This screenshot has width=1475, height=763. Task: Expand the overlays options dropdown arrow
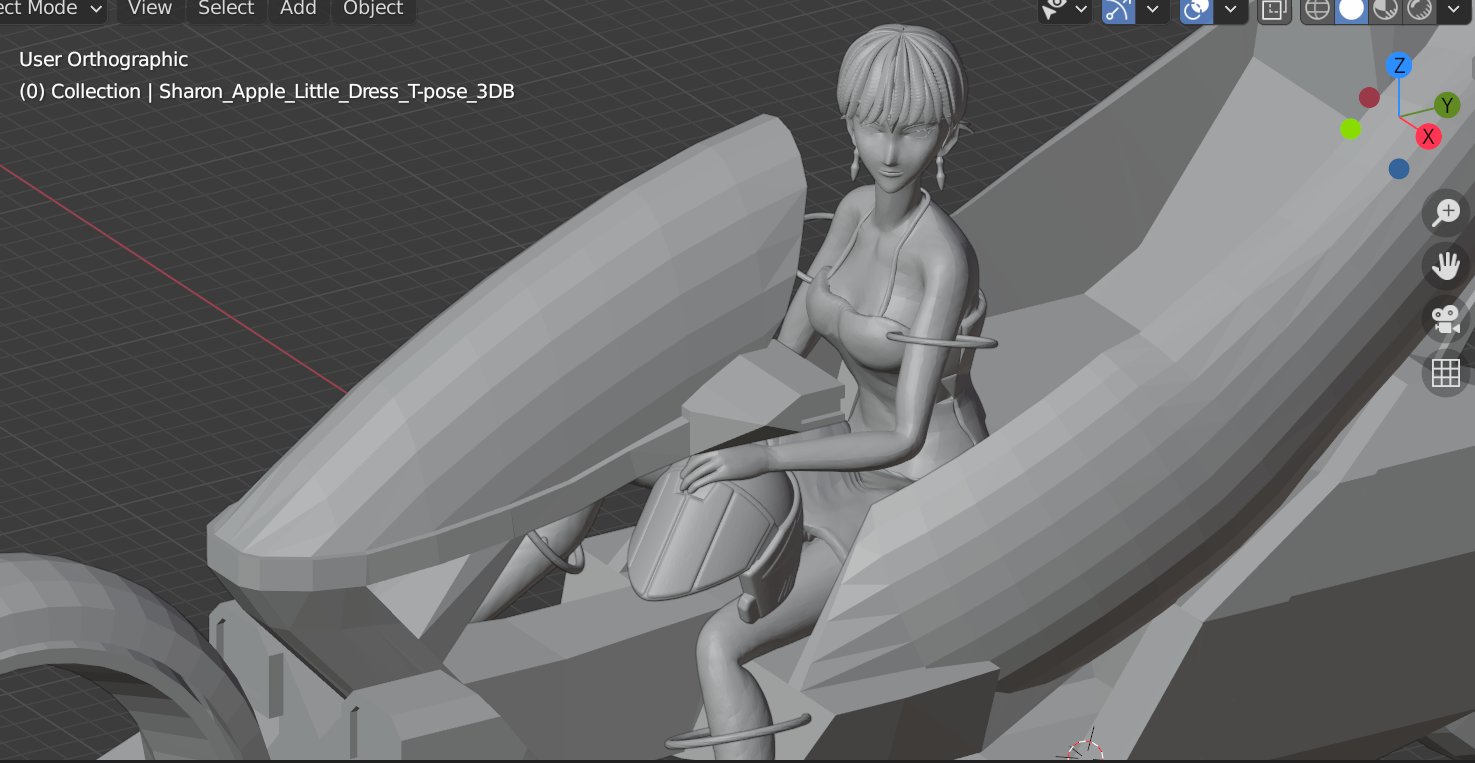click(x=1230, y=9)
